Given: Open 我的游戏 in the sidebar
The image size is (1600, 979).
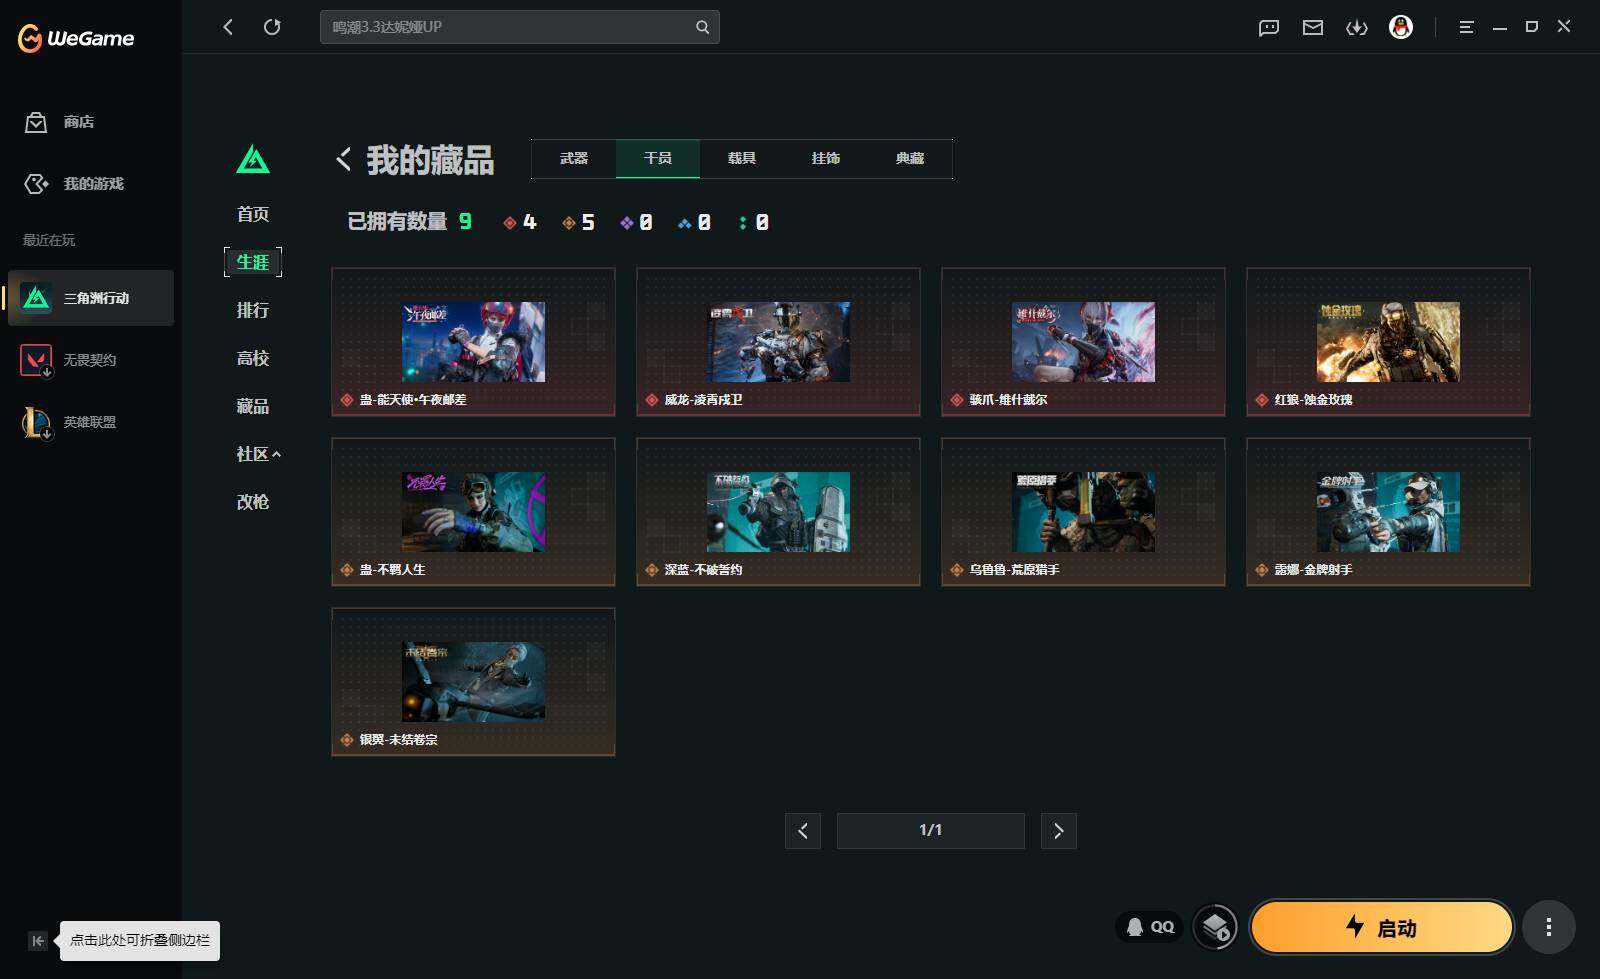Looking at the screenshot, I should [91, 184].
